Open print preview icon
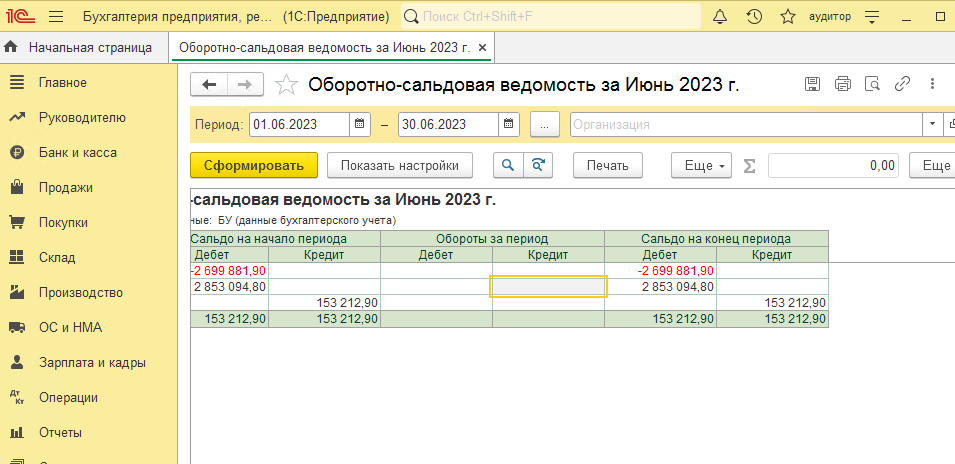 pyautogui.click(x=873, y=84)
